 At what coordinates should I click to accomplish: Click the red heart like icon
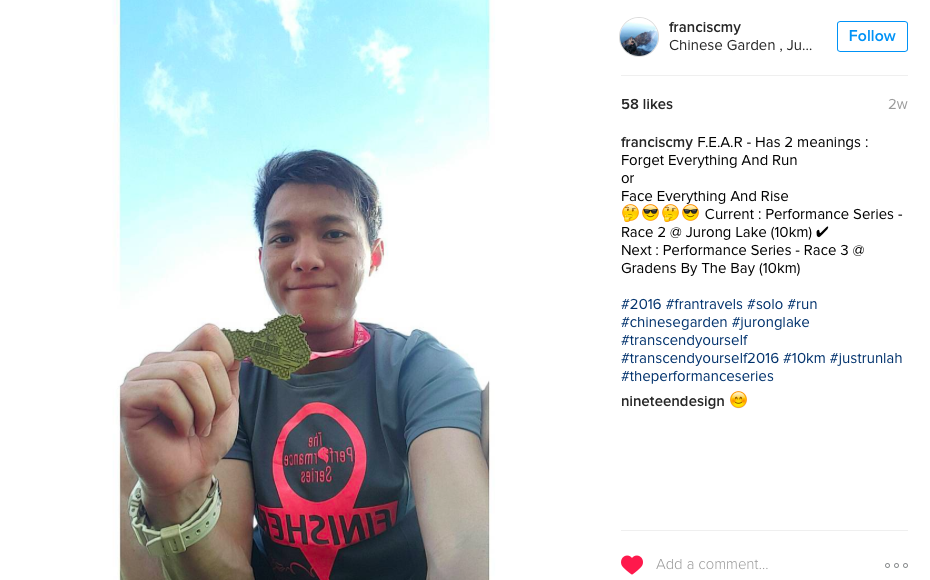632,564
